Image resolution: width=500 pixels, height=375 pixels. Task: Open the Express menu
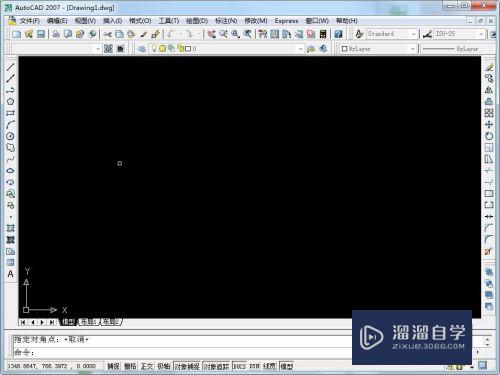(x=286, y=21)
